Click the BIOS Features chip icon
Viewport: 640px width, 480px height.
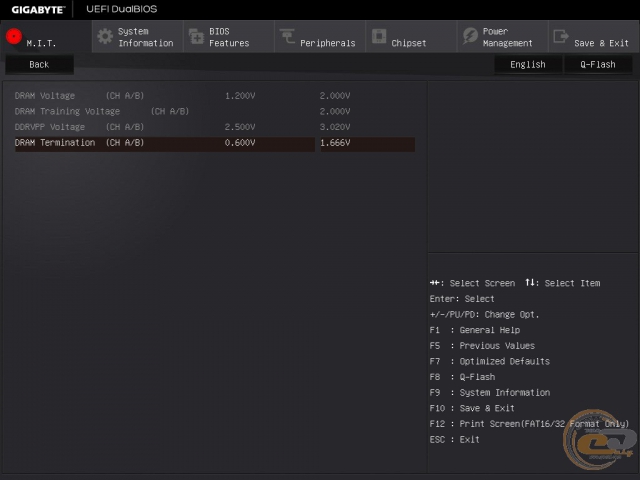pos(195,37)
